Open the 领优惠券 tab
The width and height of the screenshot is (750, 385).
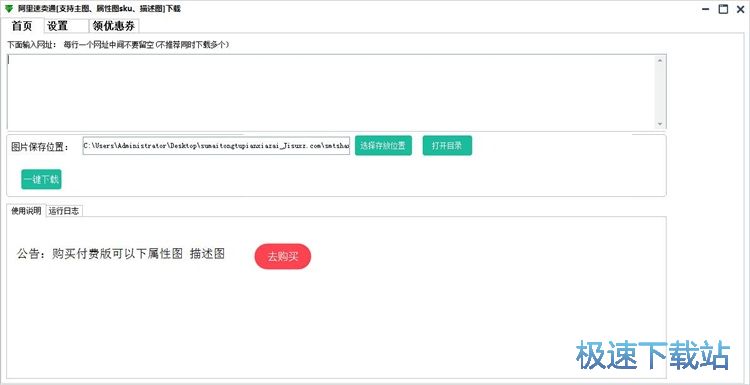click(x=114, y=26)
